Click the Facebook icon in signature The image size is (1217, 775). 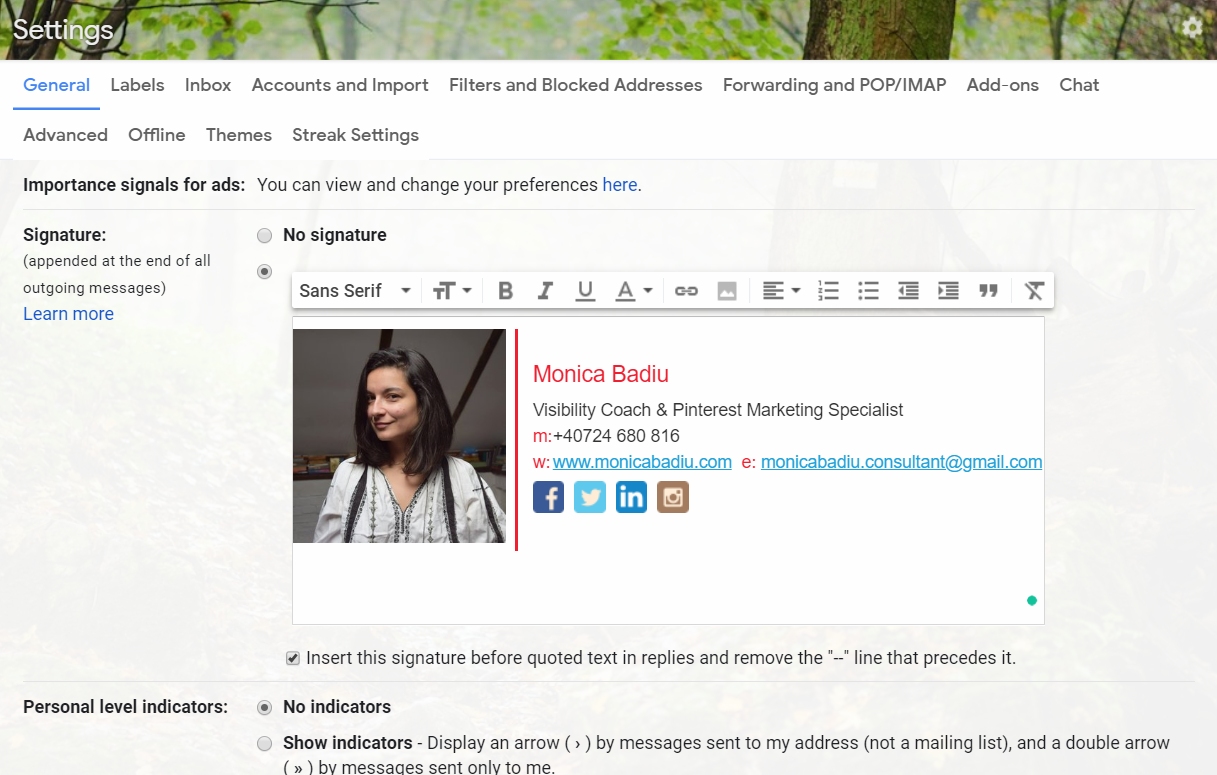(548, 497)
